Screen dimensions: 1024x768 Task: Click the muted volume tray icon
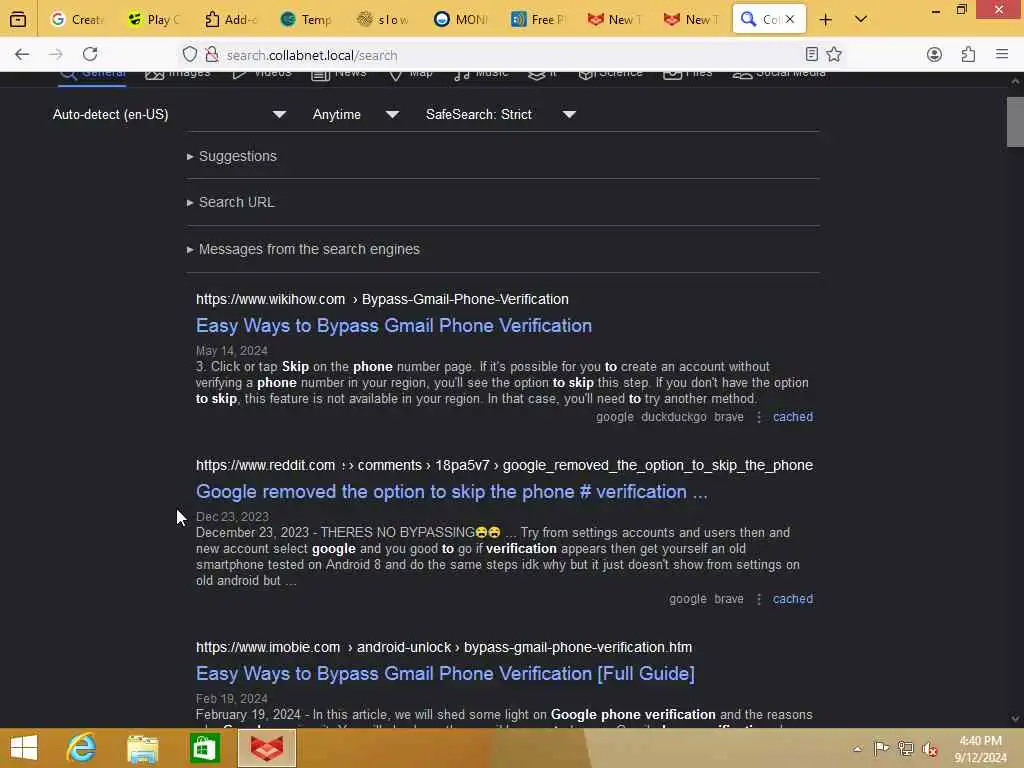[x=929, y=749]
